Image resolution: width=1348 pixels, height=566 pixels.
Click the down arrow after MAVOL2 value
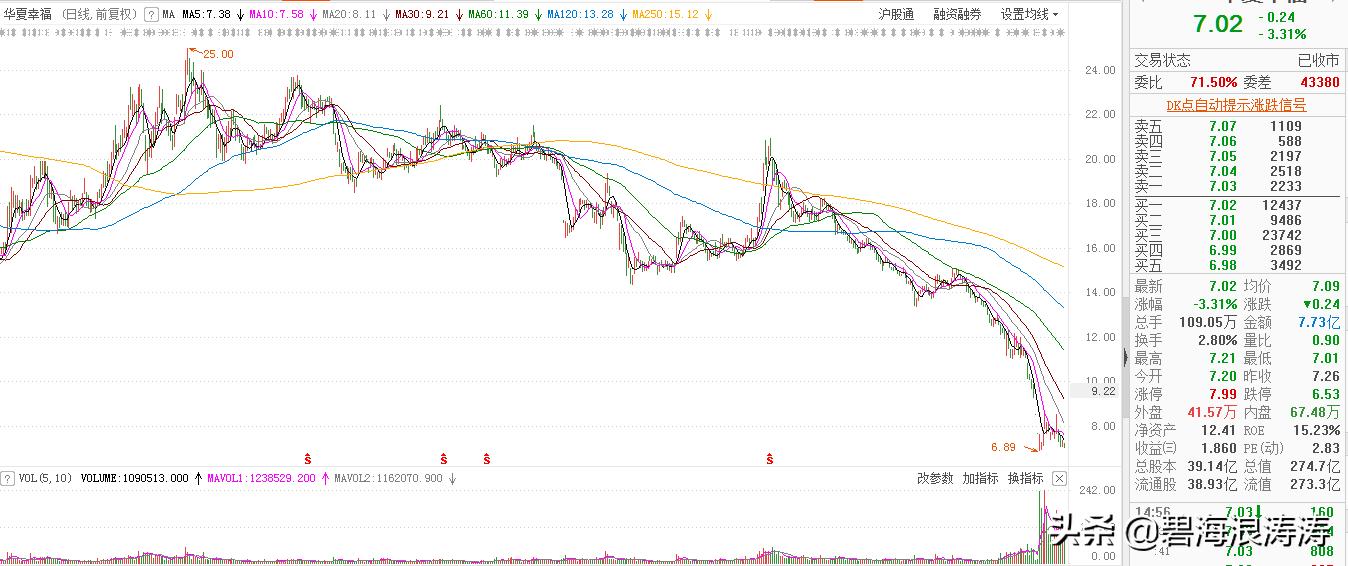(452, 479)
